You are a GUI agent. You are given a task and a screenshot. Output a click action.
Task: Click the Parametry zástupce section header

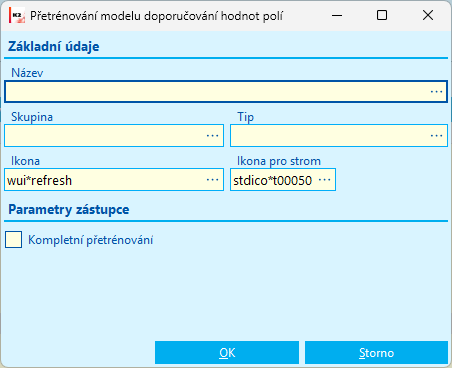click(69, 210)
